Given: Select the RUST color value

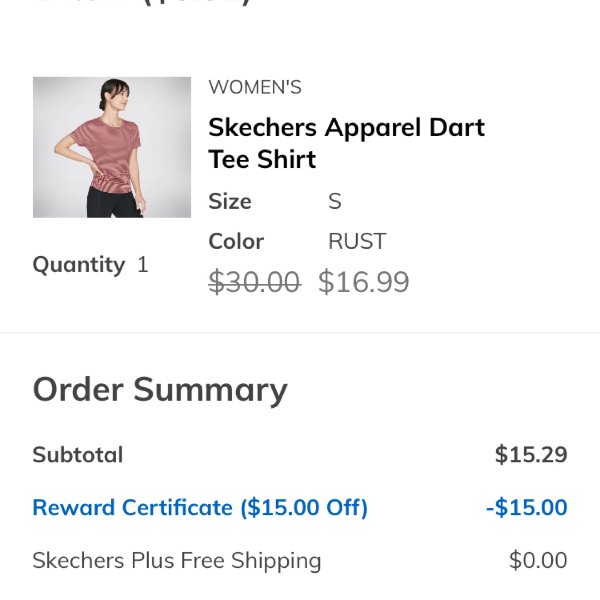Looking at the screenshot, I should [357, 241].
